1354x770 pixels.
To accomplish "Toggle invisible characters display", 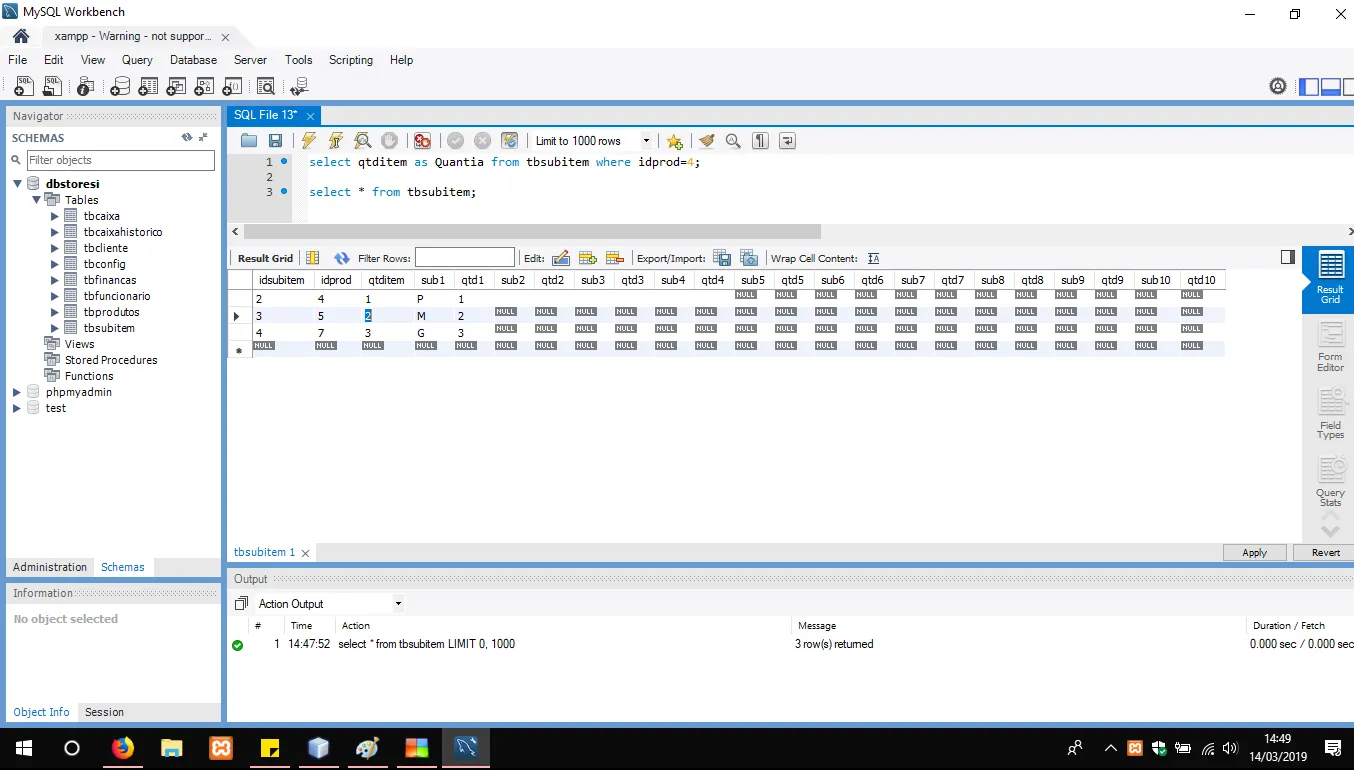I will point(760,141).
